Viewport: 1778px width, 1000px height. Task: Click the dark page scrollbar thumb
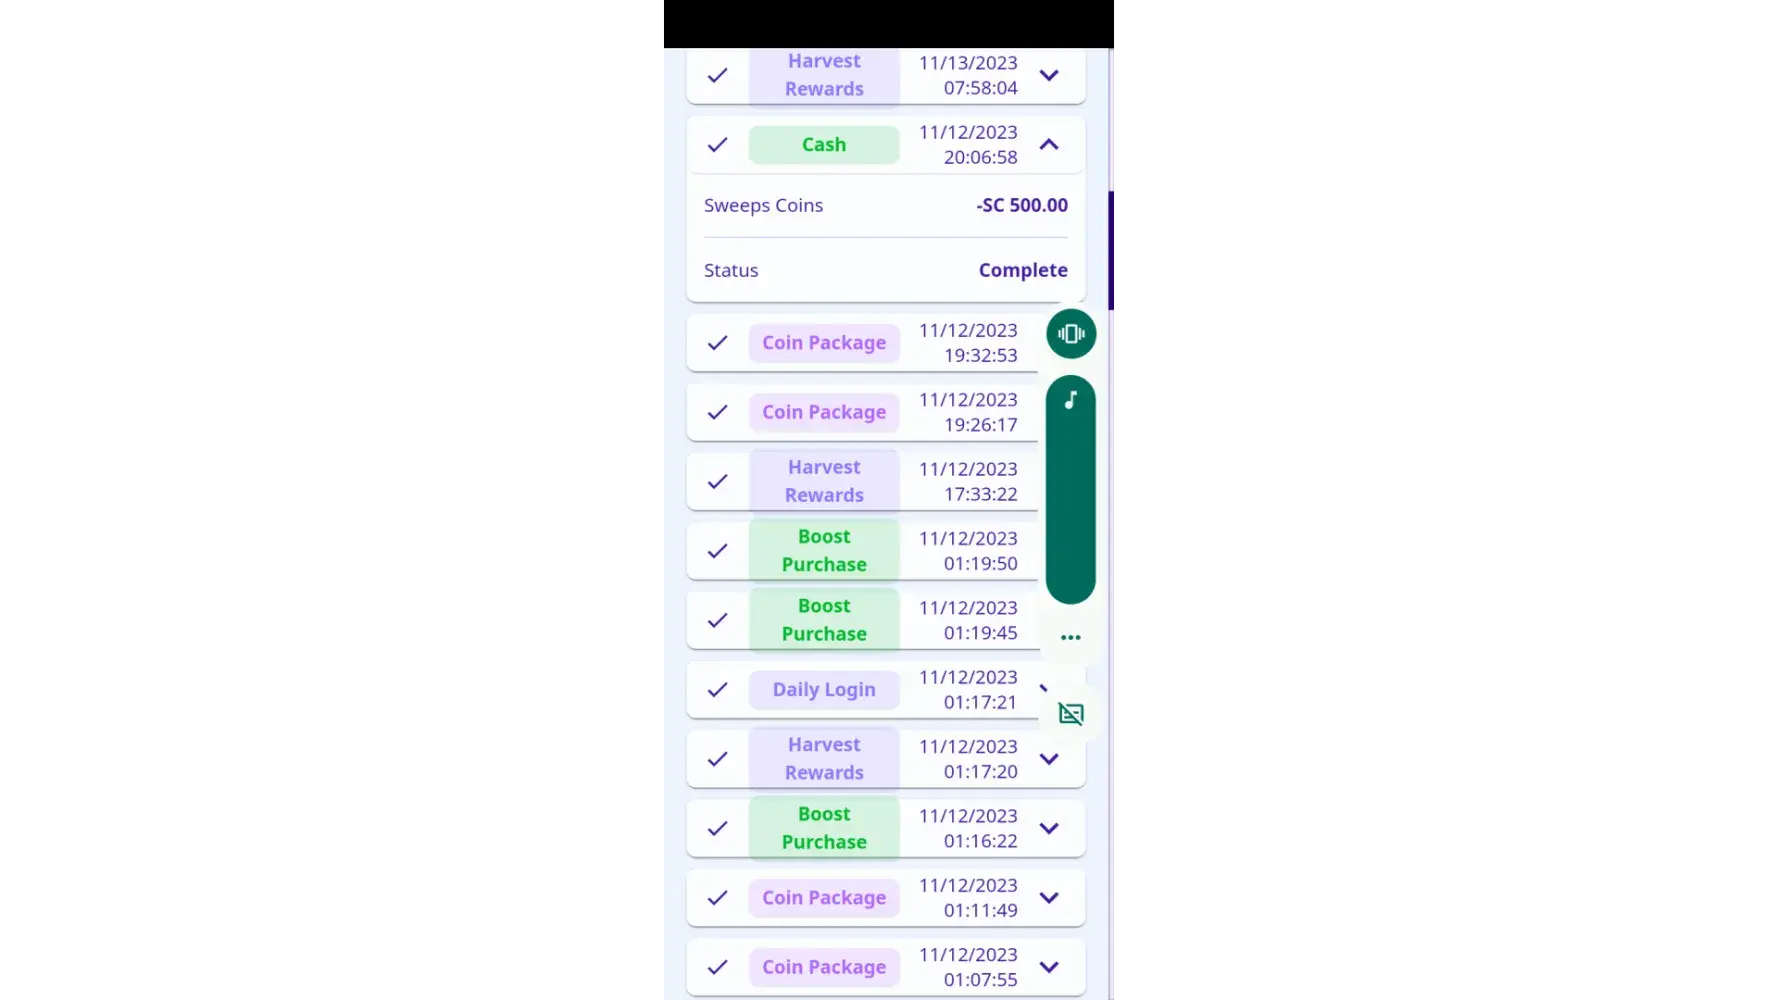[1114, 250]
